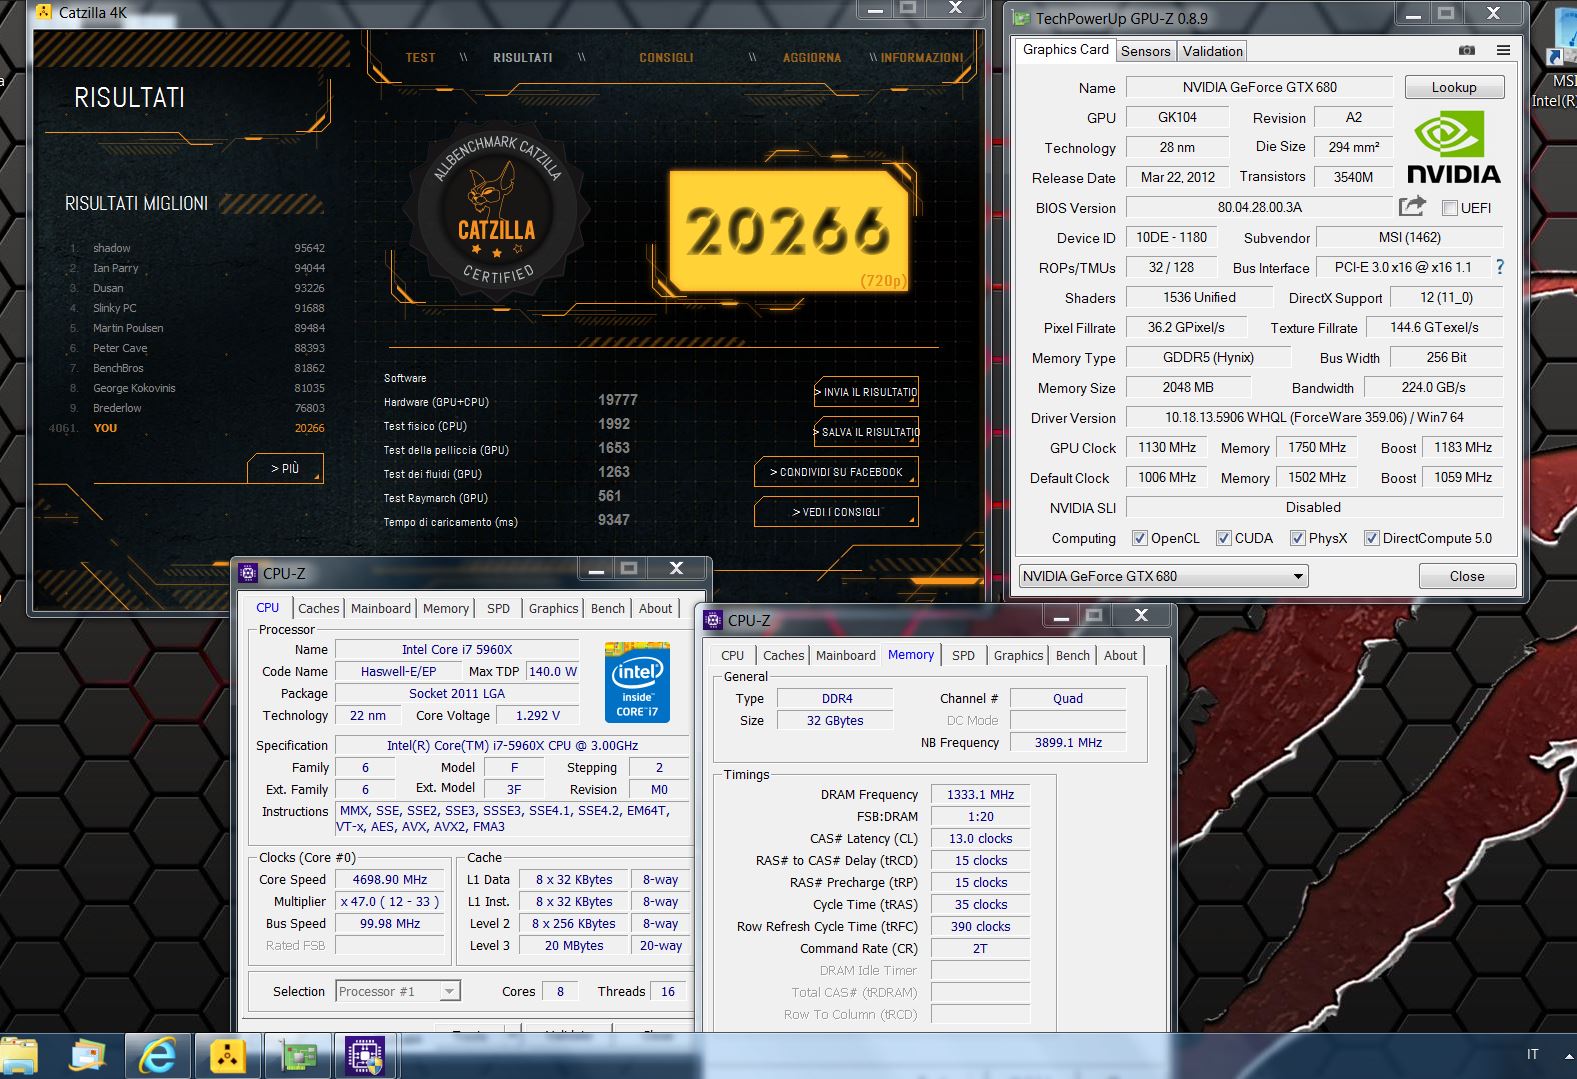Click the BIOS share/export arrow icon
The width and height of the screenshot is (1577, 1079).
[1412, 207]
